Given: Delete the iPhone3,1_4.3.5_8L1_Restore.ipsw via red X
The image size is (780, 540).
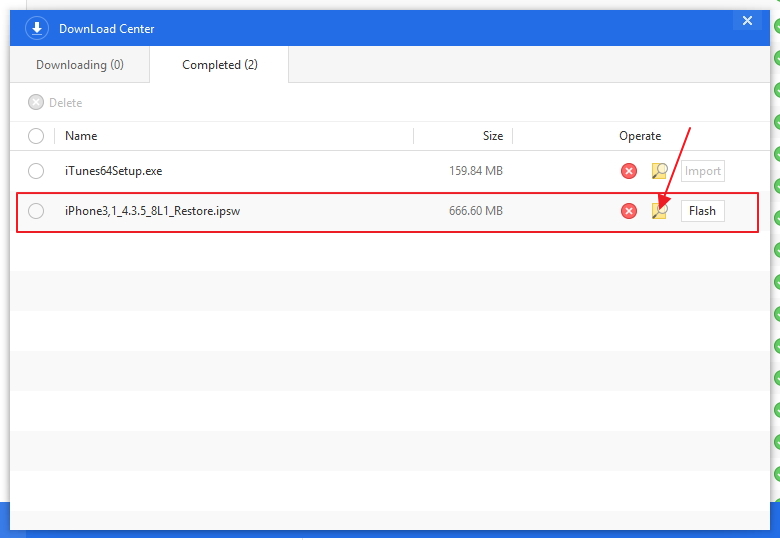Looking at the screenshot, I should pyautogui.click(x=629, y=211).
